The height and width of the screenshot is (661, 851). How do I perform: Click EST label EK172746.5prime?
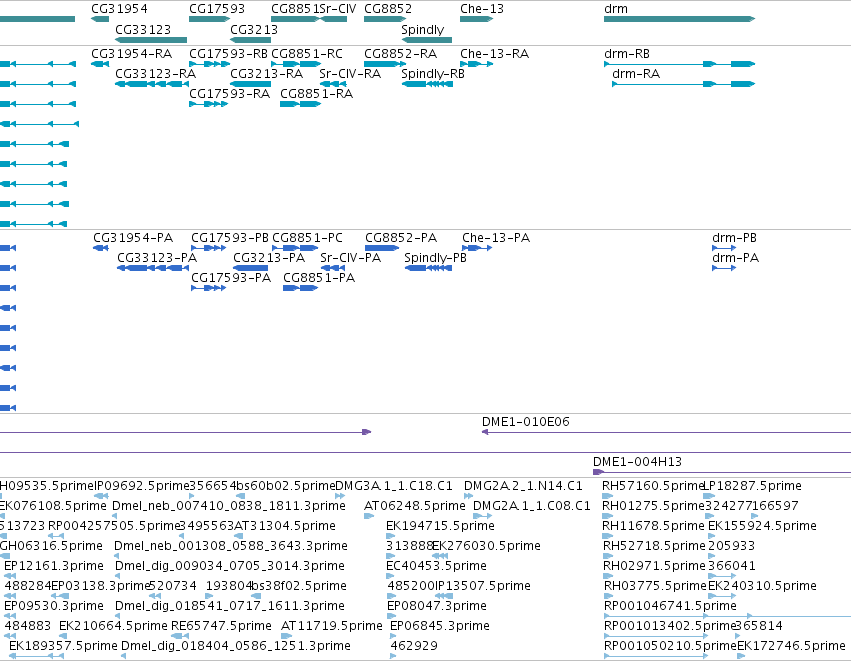tap(791, 646)
